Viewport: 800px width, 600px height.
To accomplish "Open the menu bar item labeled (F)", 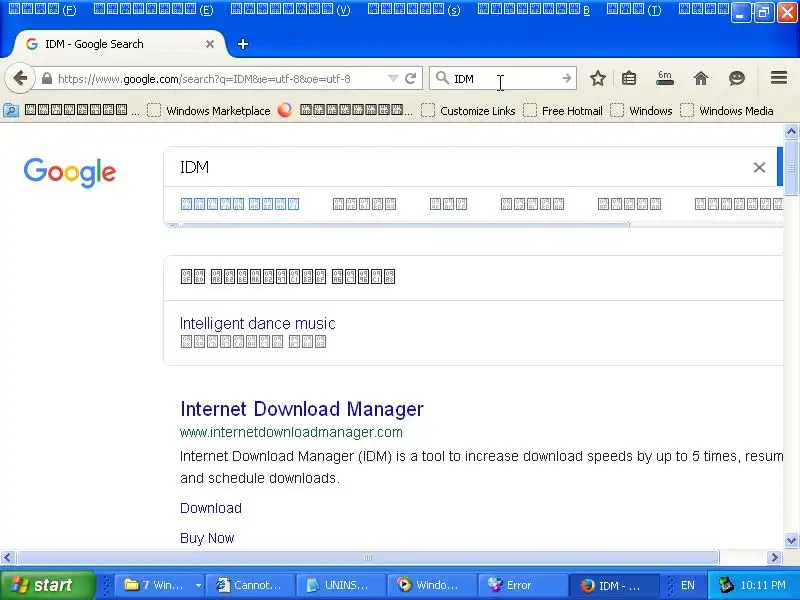I will (43, 9).
